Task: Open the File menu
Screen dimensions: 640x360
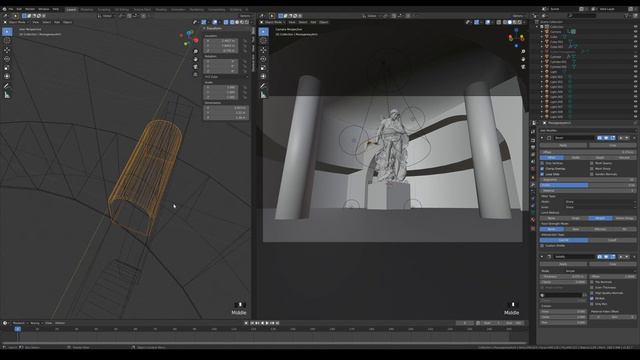Action: tap(11, 9)
